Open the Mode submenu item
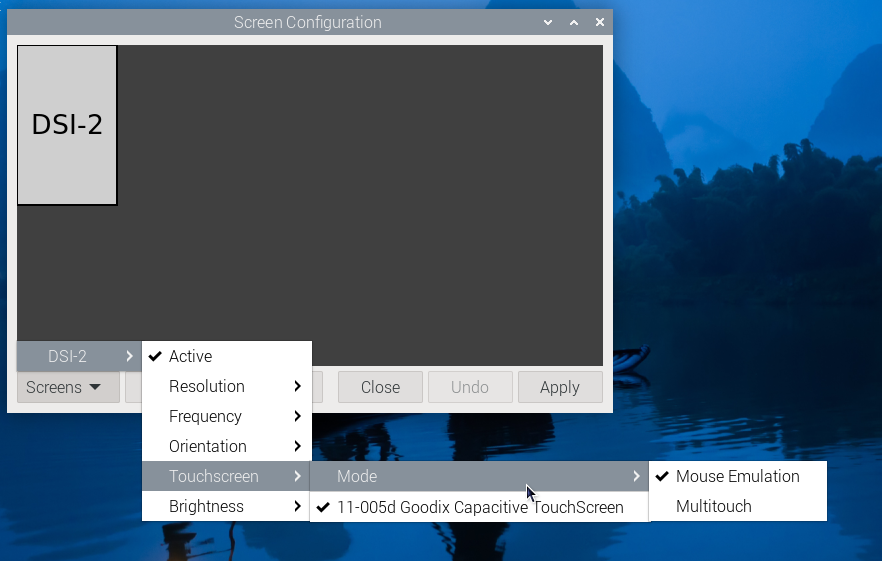The width and height of the screenshot is (882, 561). pos(478,476)
